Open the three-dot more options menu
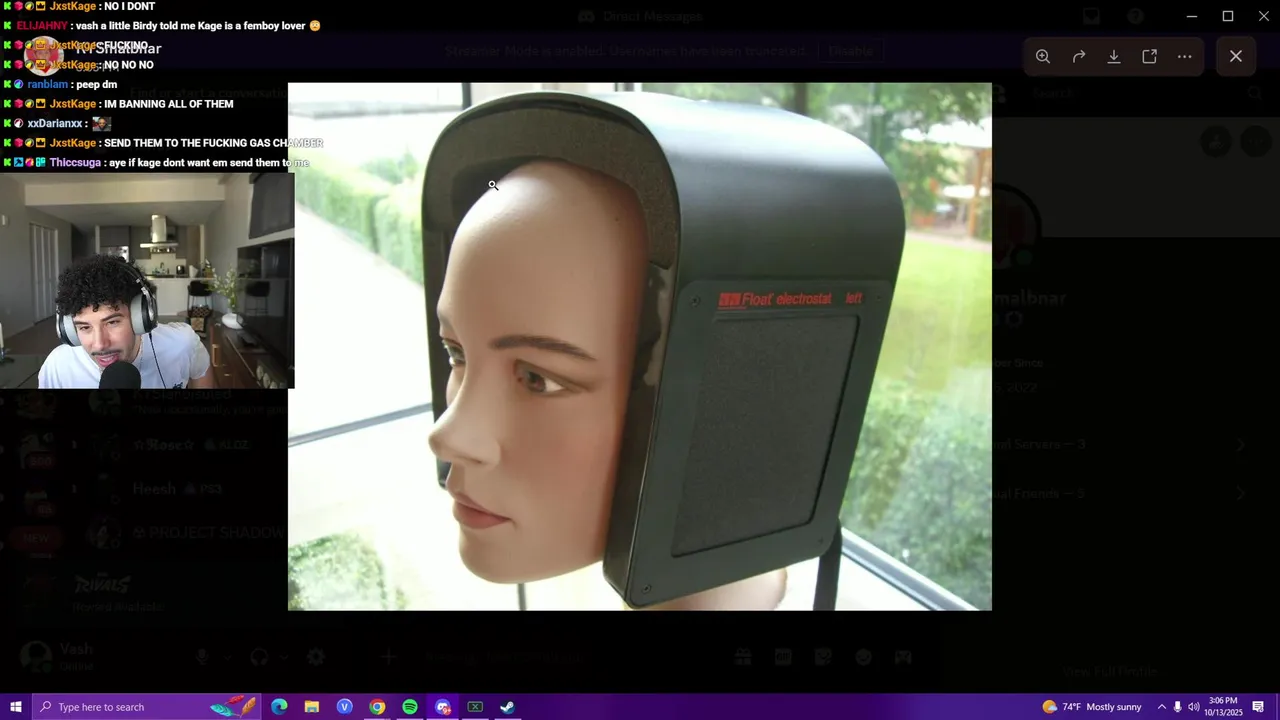 (x=1185, y=57)
